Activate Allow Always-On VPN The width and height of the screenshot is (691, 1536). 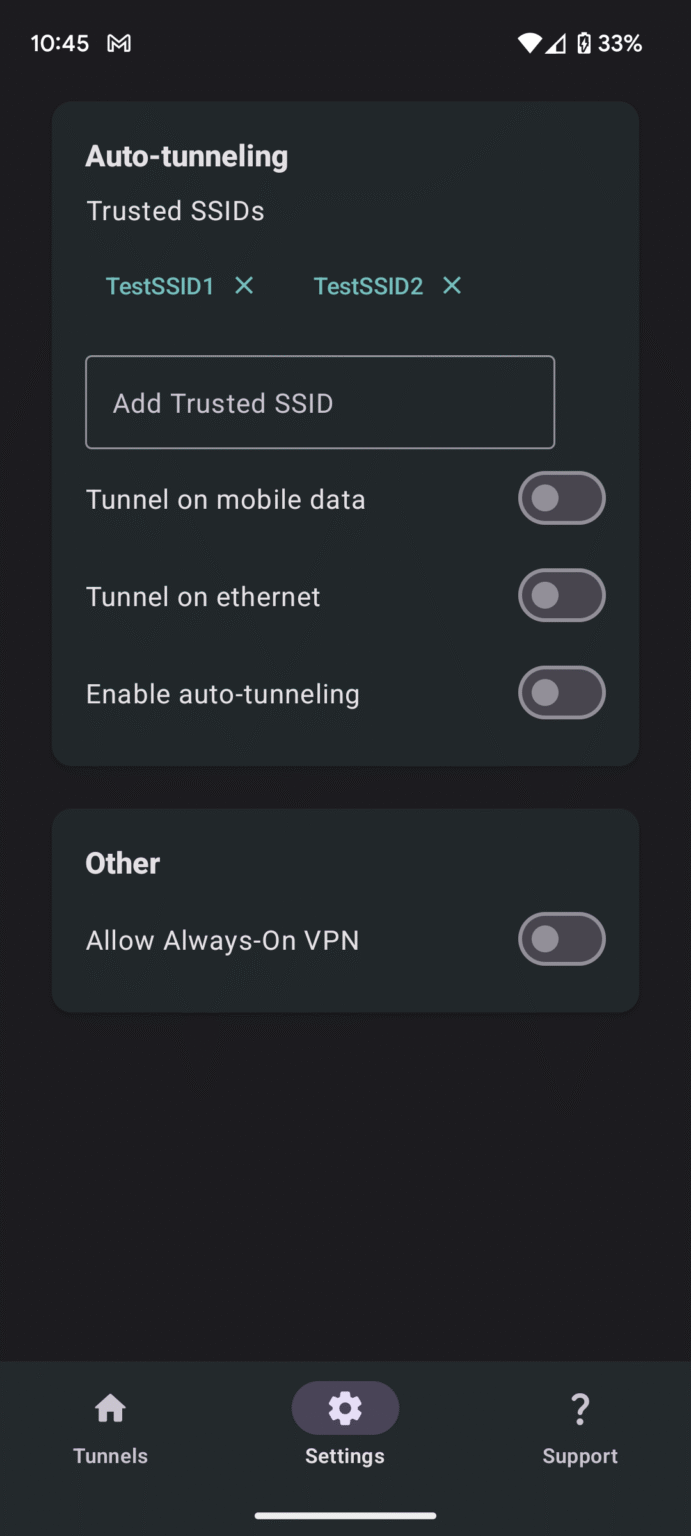point(561,939)
